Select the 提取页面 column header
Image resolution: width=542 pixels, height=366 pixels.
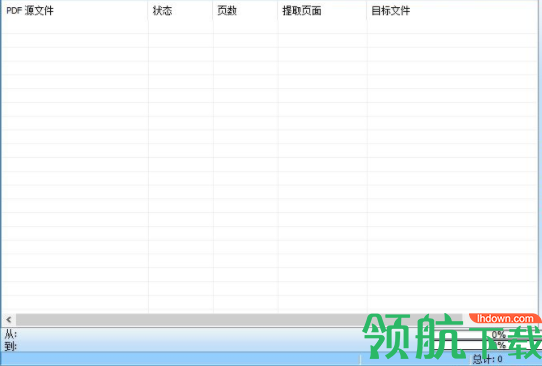coord(322,10)
